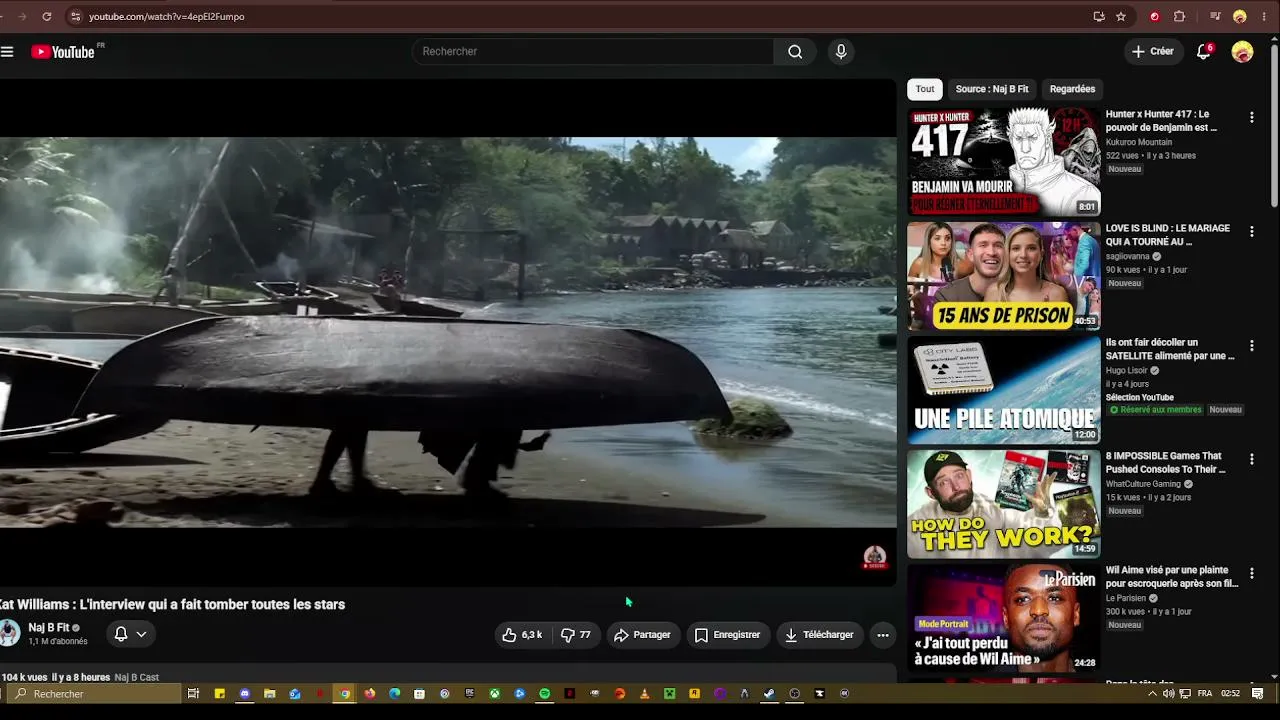Open Xbox app from the taskbar

coord(494,693)
